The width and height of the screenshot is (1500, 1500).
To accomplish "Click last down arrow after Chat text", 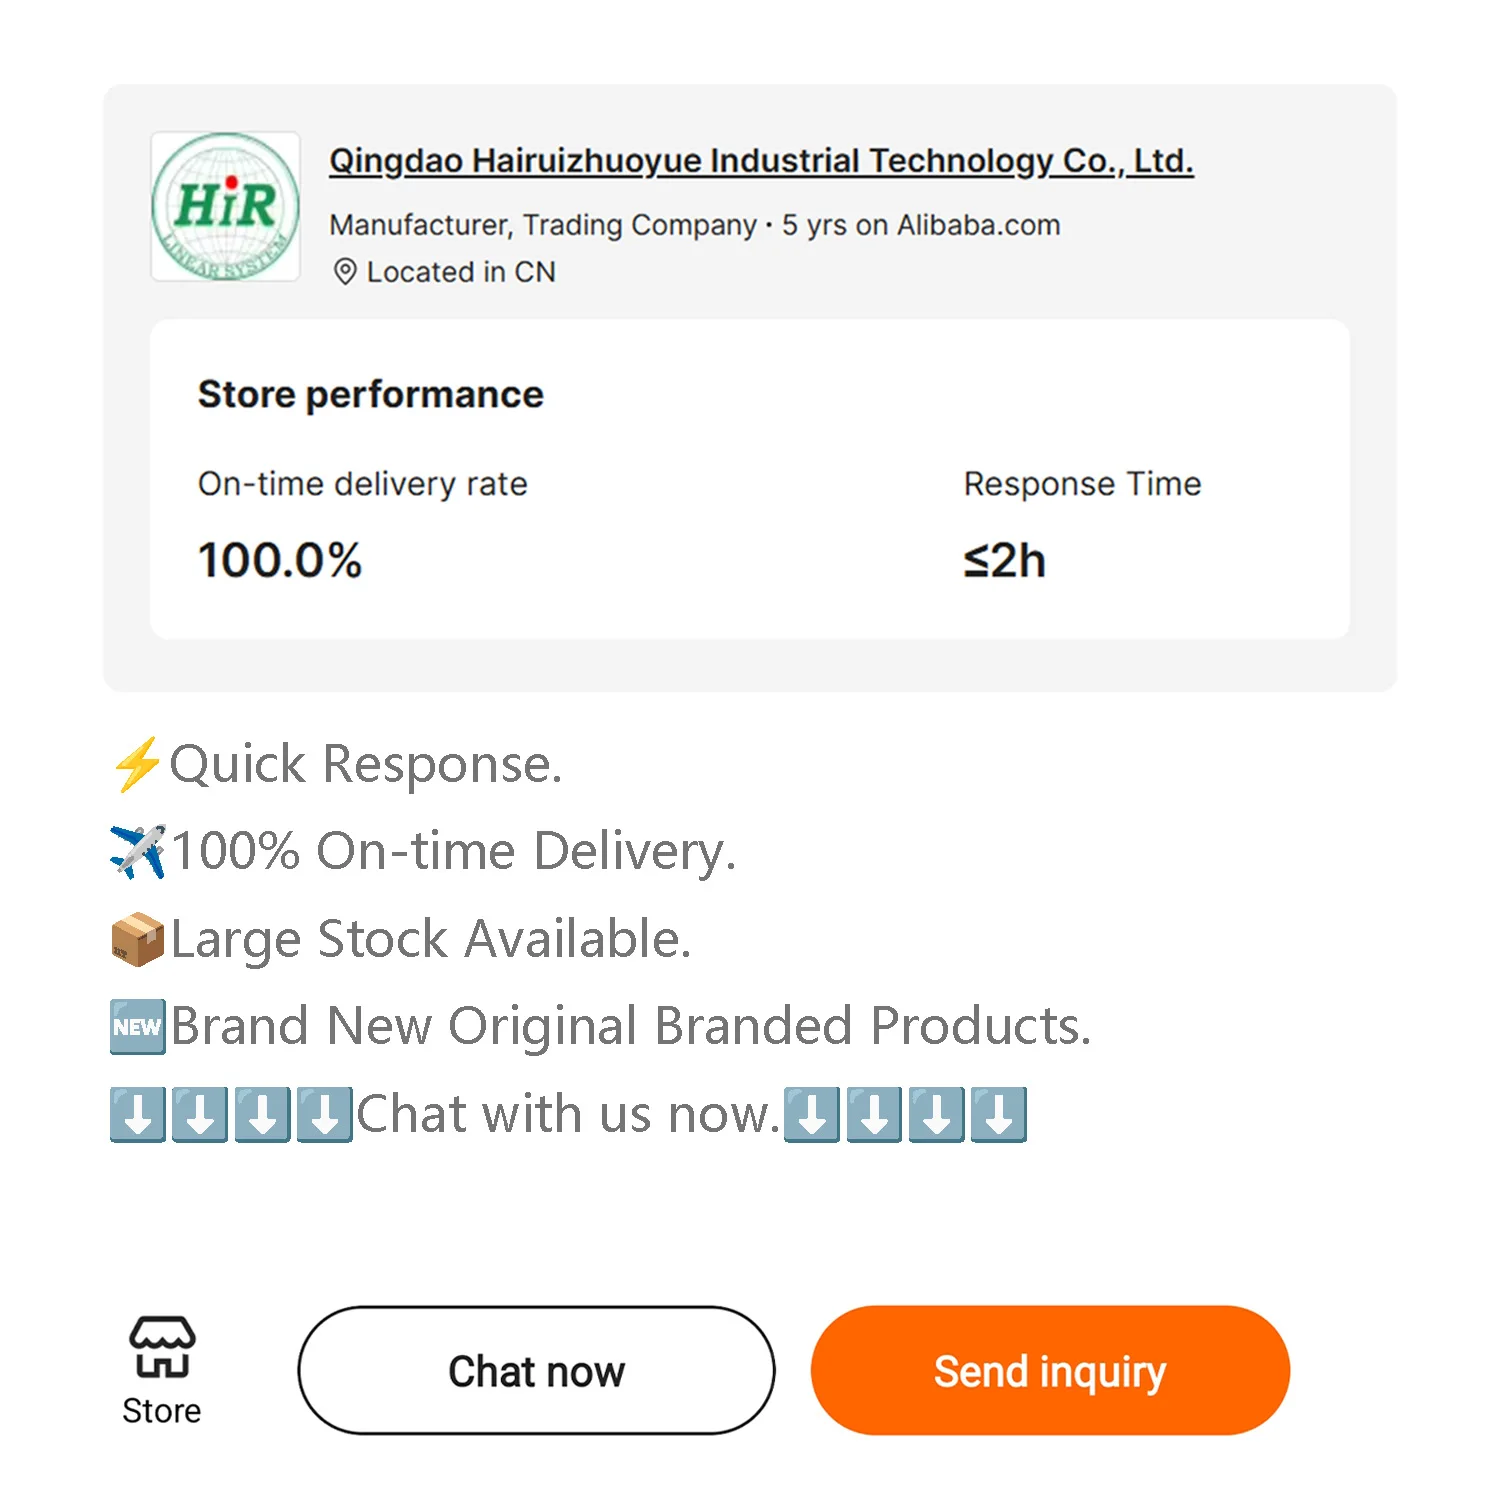I will pos(998,1114).
